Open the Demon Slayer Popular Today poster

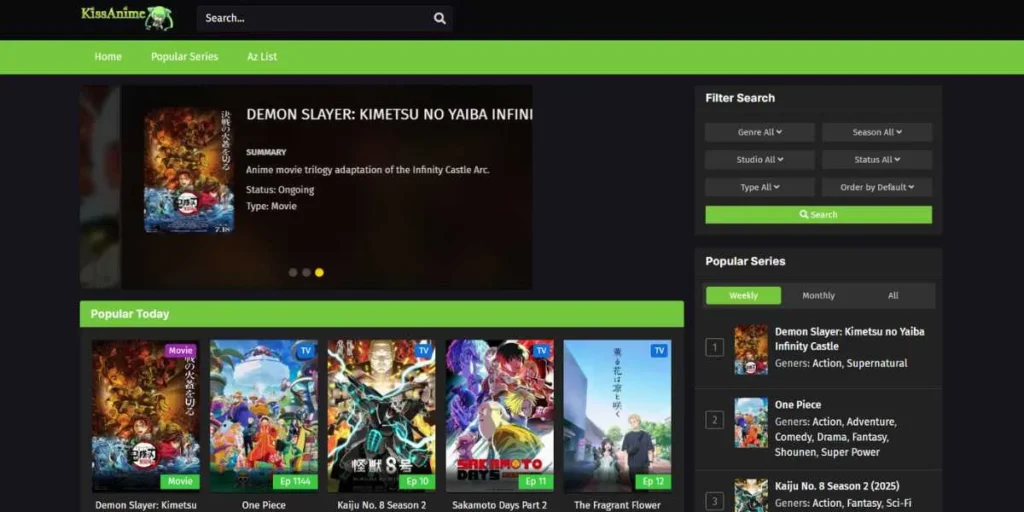(x=146, y=415)
